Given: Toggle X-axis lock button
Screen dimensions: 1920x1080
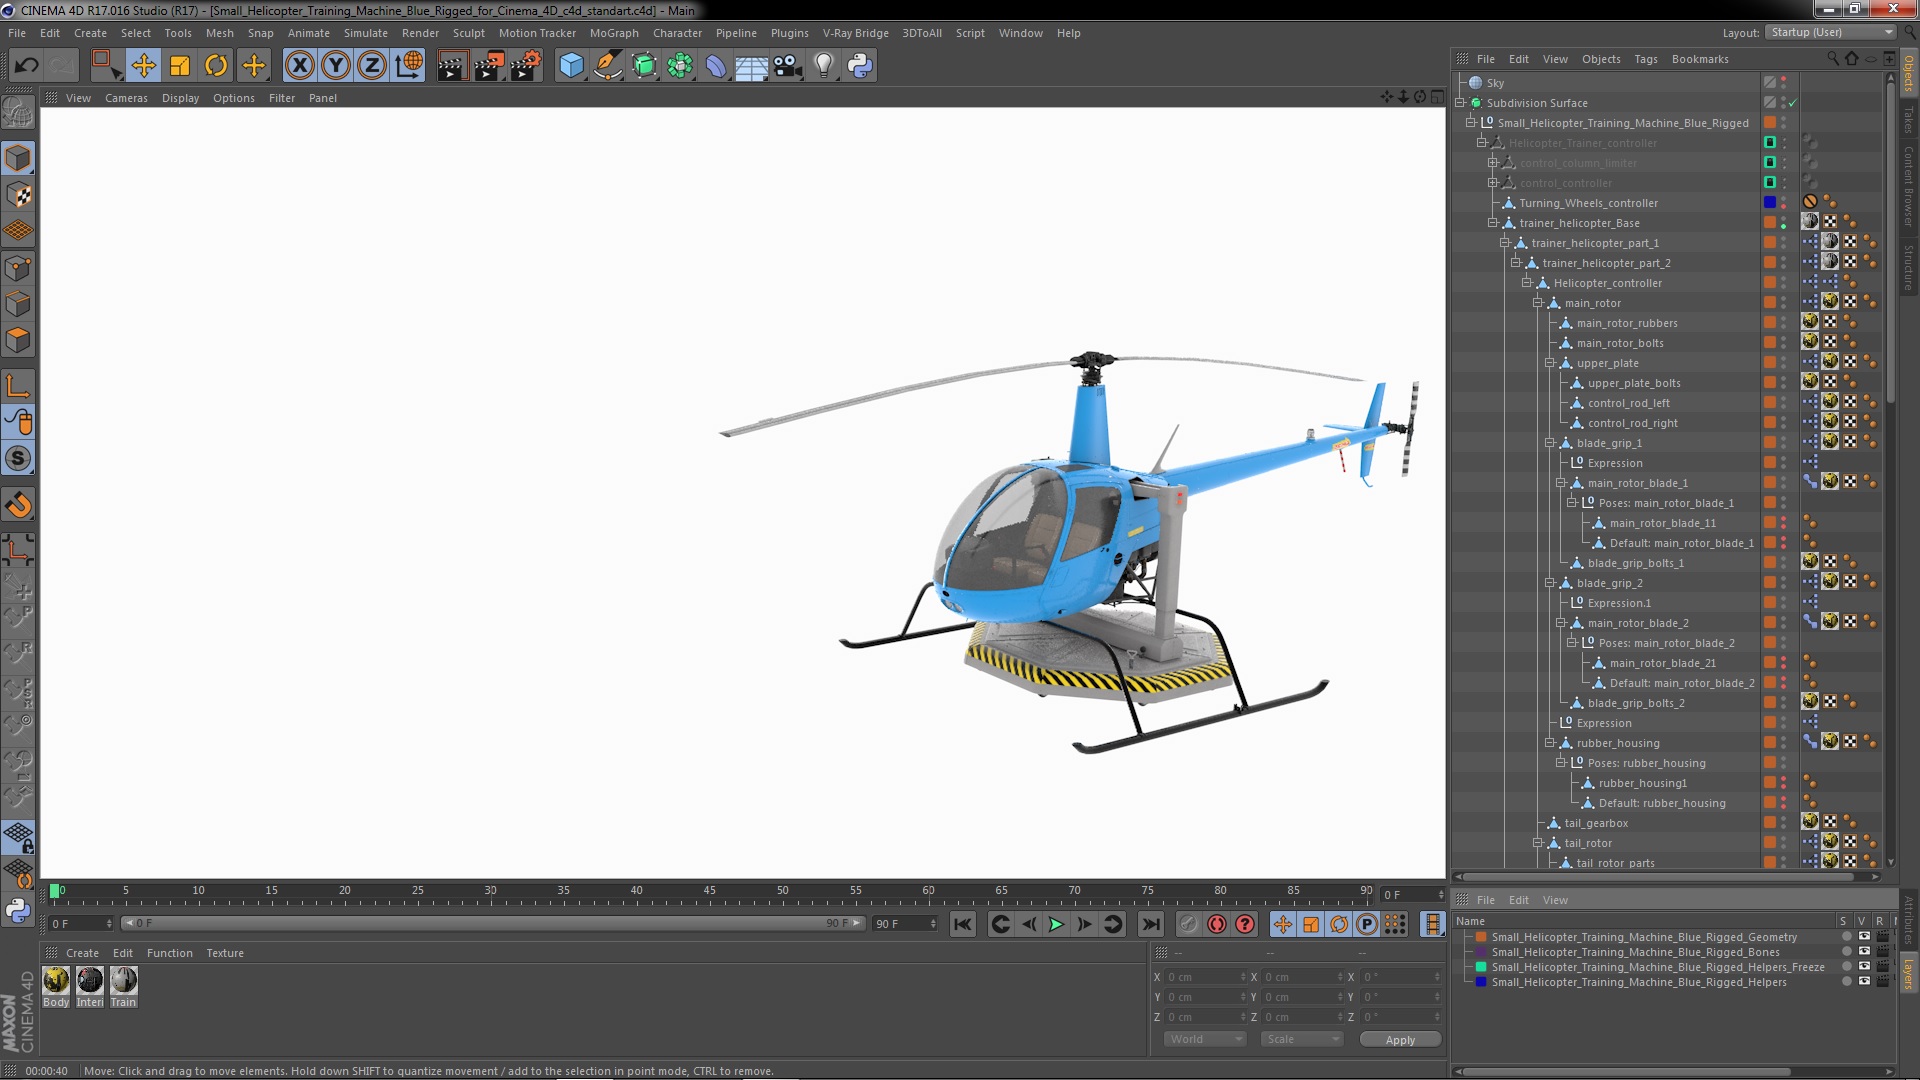Looking at the screenshot, I should coord(299,66).
